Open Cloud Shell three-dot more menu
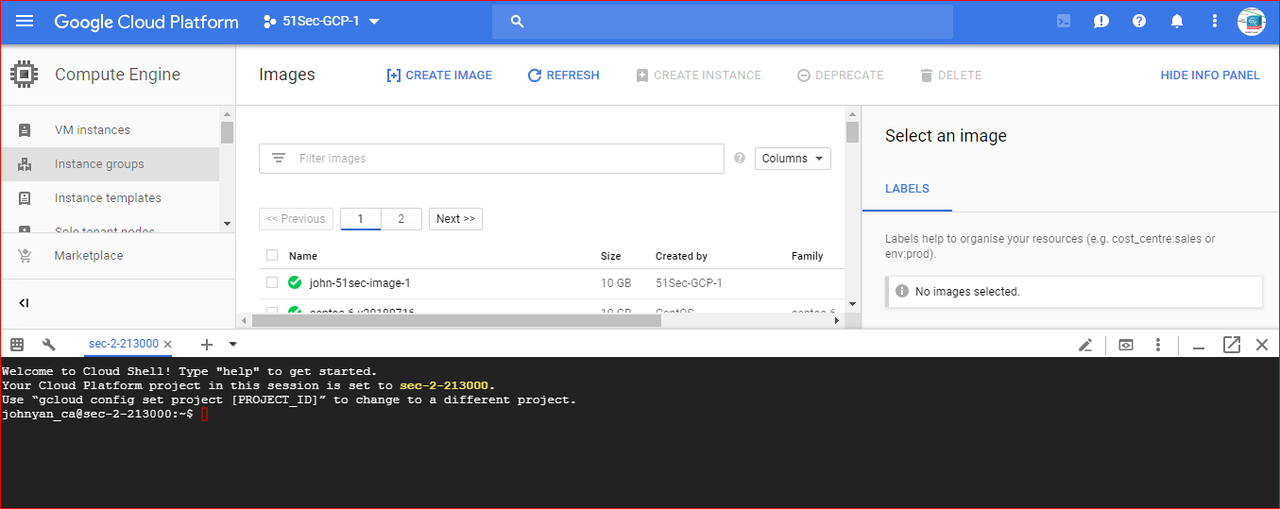The width and height of the screenshot is (1280, 509). [x=1158, y=345]
